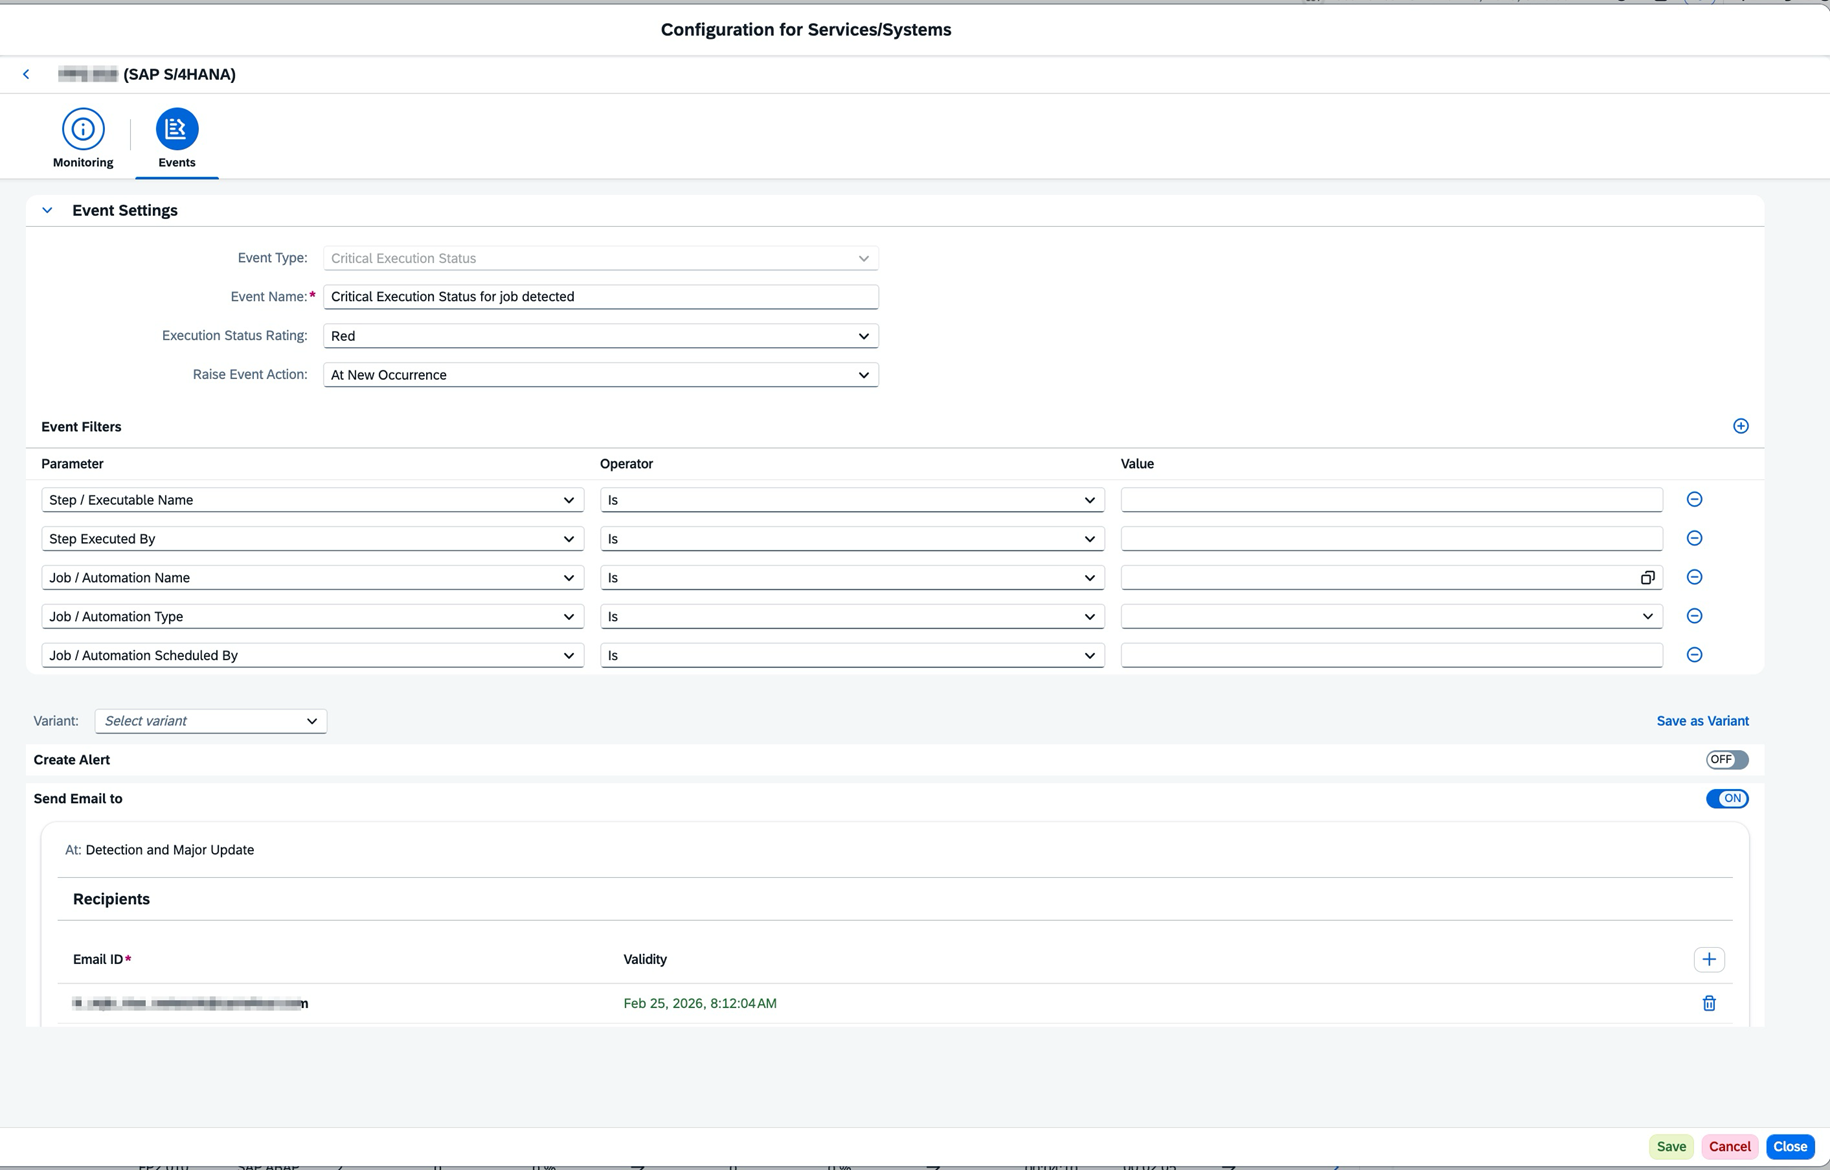Click the Event Name input field
This screenshot has width=1830, height=1170.
600,297
